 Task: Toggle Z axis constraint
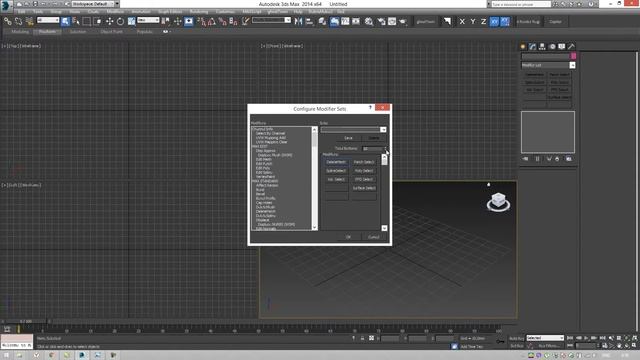[483, 21]
